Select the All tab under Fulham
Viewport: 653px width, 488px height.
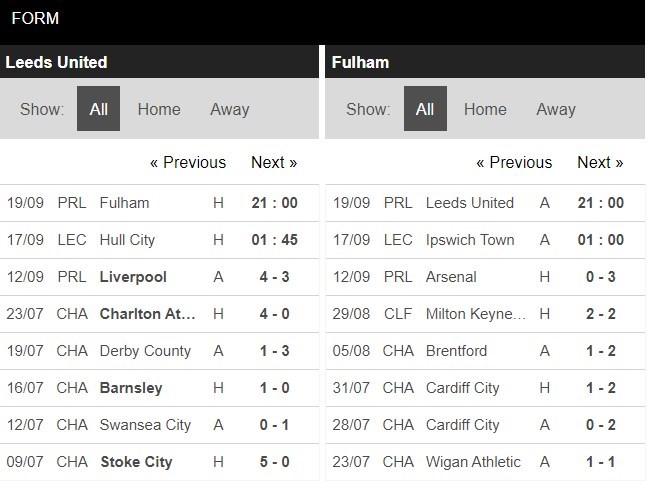[425, 109]
